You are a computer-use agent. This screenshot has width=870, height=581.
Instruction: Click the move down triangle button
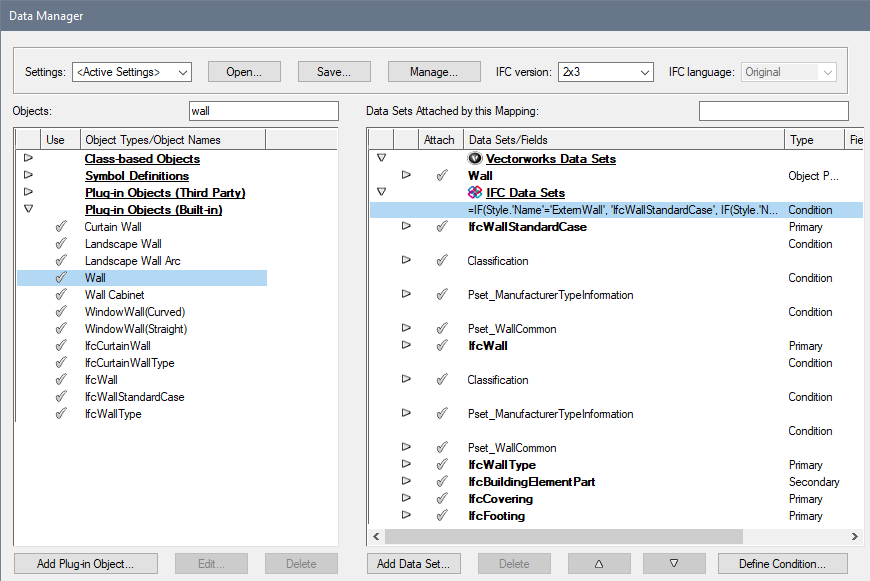(673, 564)
